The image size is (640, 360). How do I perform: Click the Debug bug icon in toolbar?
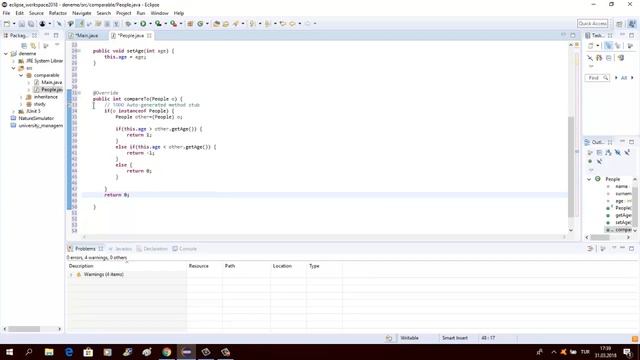[128, 24]
